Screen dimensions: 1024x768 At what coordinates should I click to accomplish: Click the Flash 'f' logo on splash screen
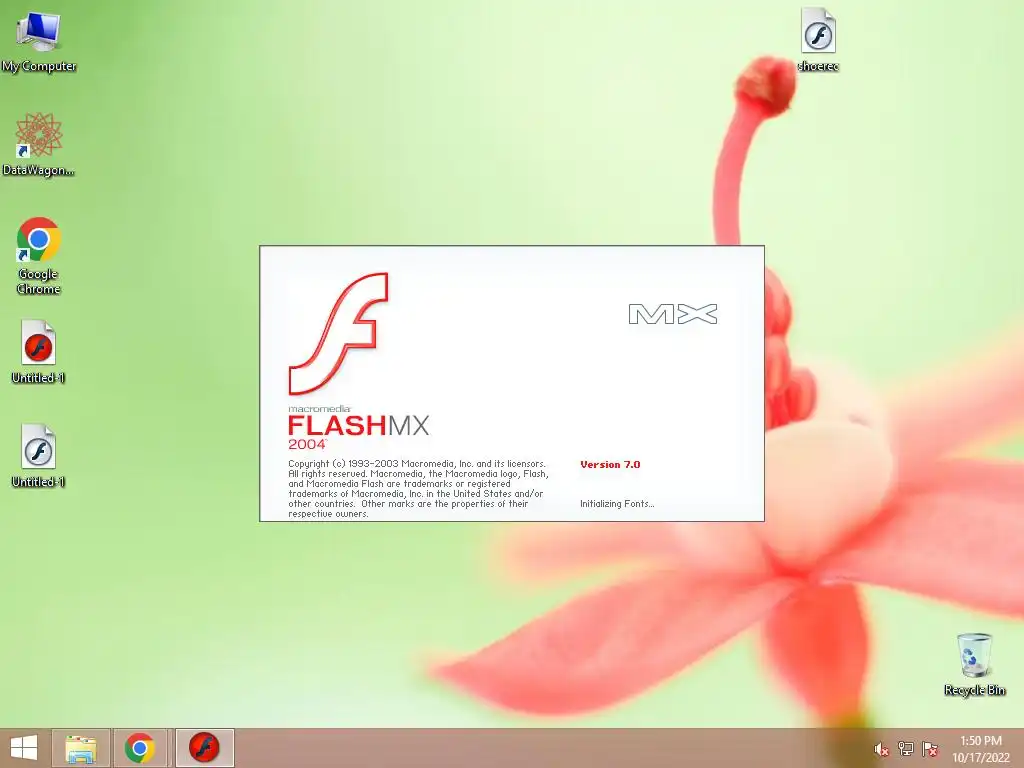click(x=338, y=334)
